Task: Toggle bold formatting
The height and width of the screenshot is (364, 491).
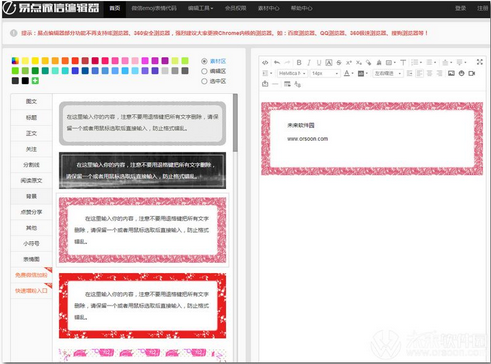Action: (x=299, y=62)
